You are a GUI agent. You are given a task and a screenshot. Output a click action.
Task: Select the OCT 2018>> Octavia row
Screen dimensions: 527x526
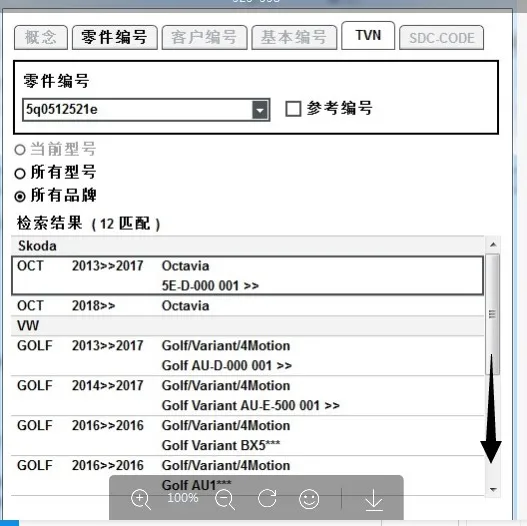coord(247,306)
